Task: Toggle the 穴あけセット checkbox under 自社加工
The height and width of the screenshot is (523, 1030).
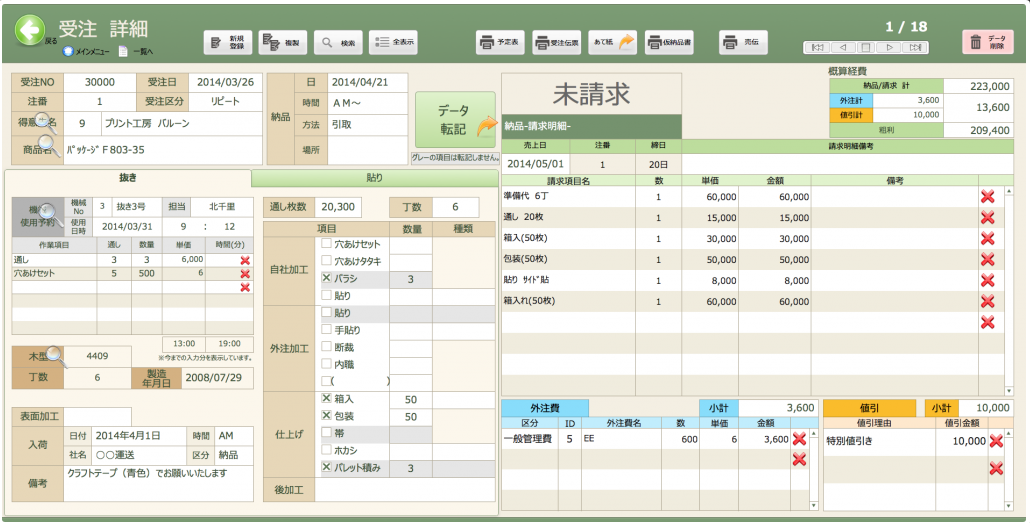Action: (x=326, y=244)
